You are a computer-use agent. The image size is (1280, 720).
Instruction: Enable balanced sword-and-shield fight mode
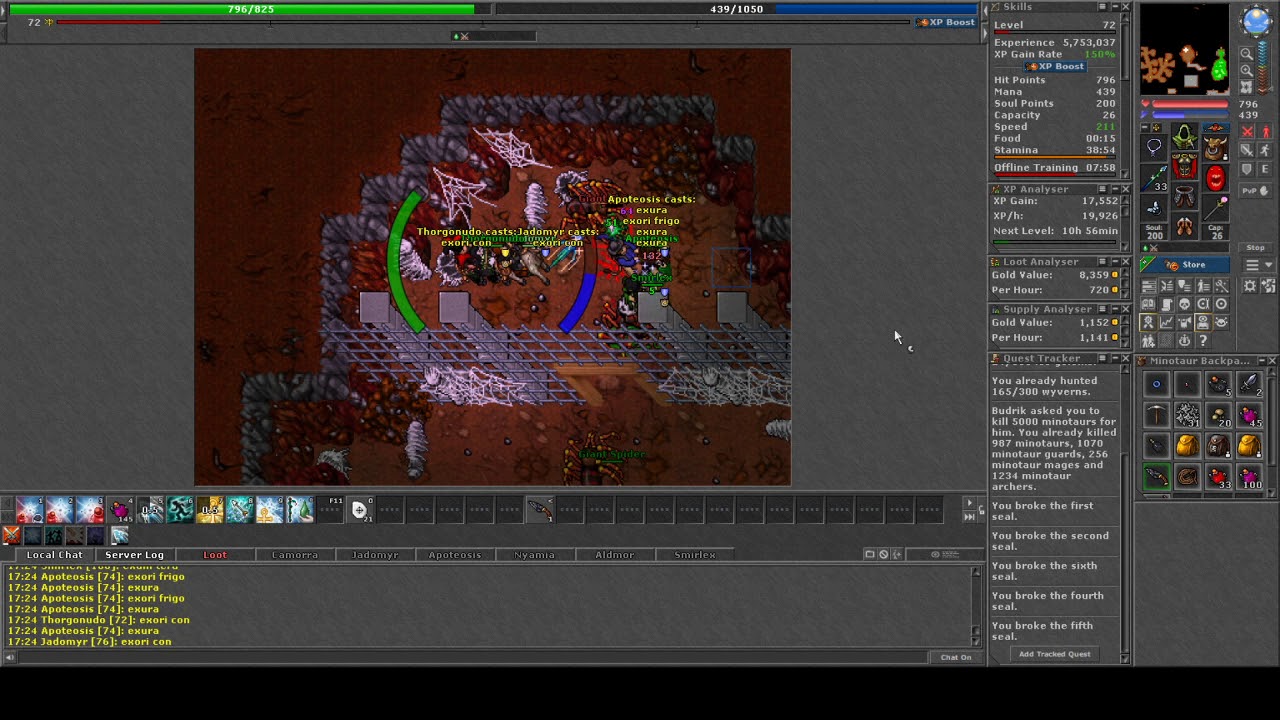click(x=1246, y=149)
